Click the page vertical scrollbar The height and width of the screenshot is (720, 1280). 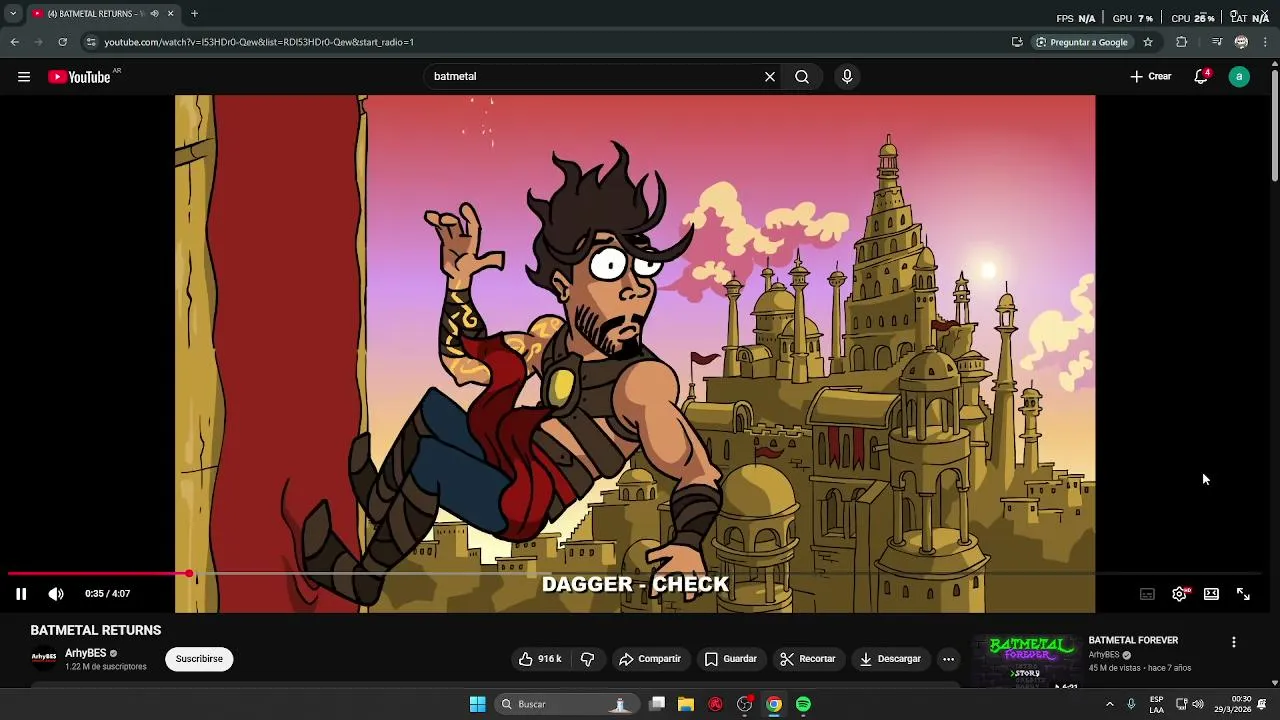[x=1274, y=125]
